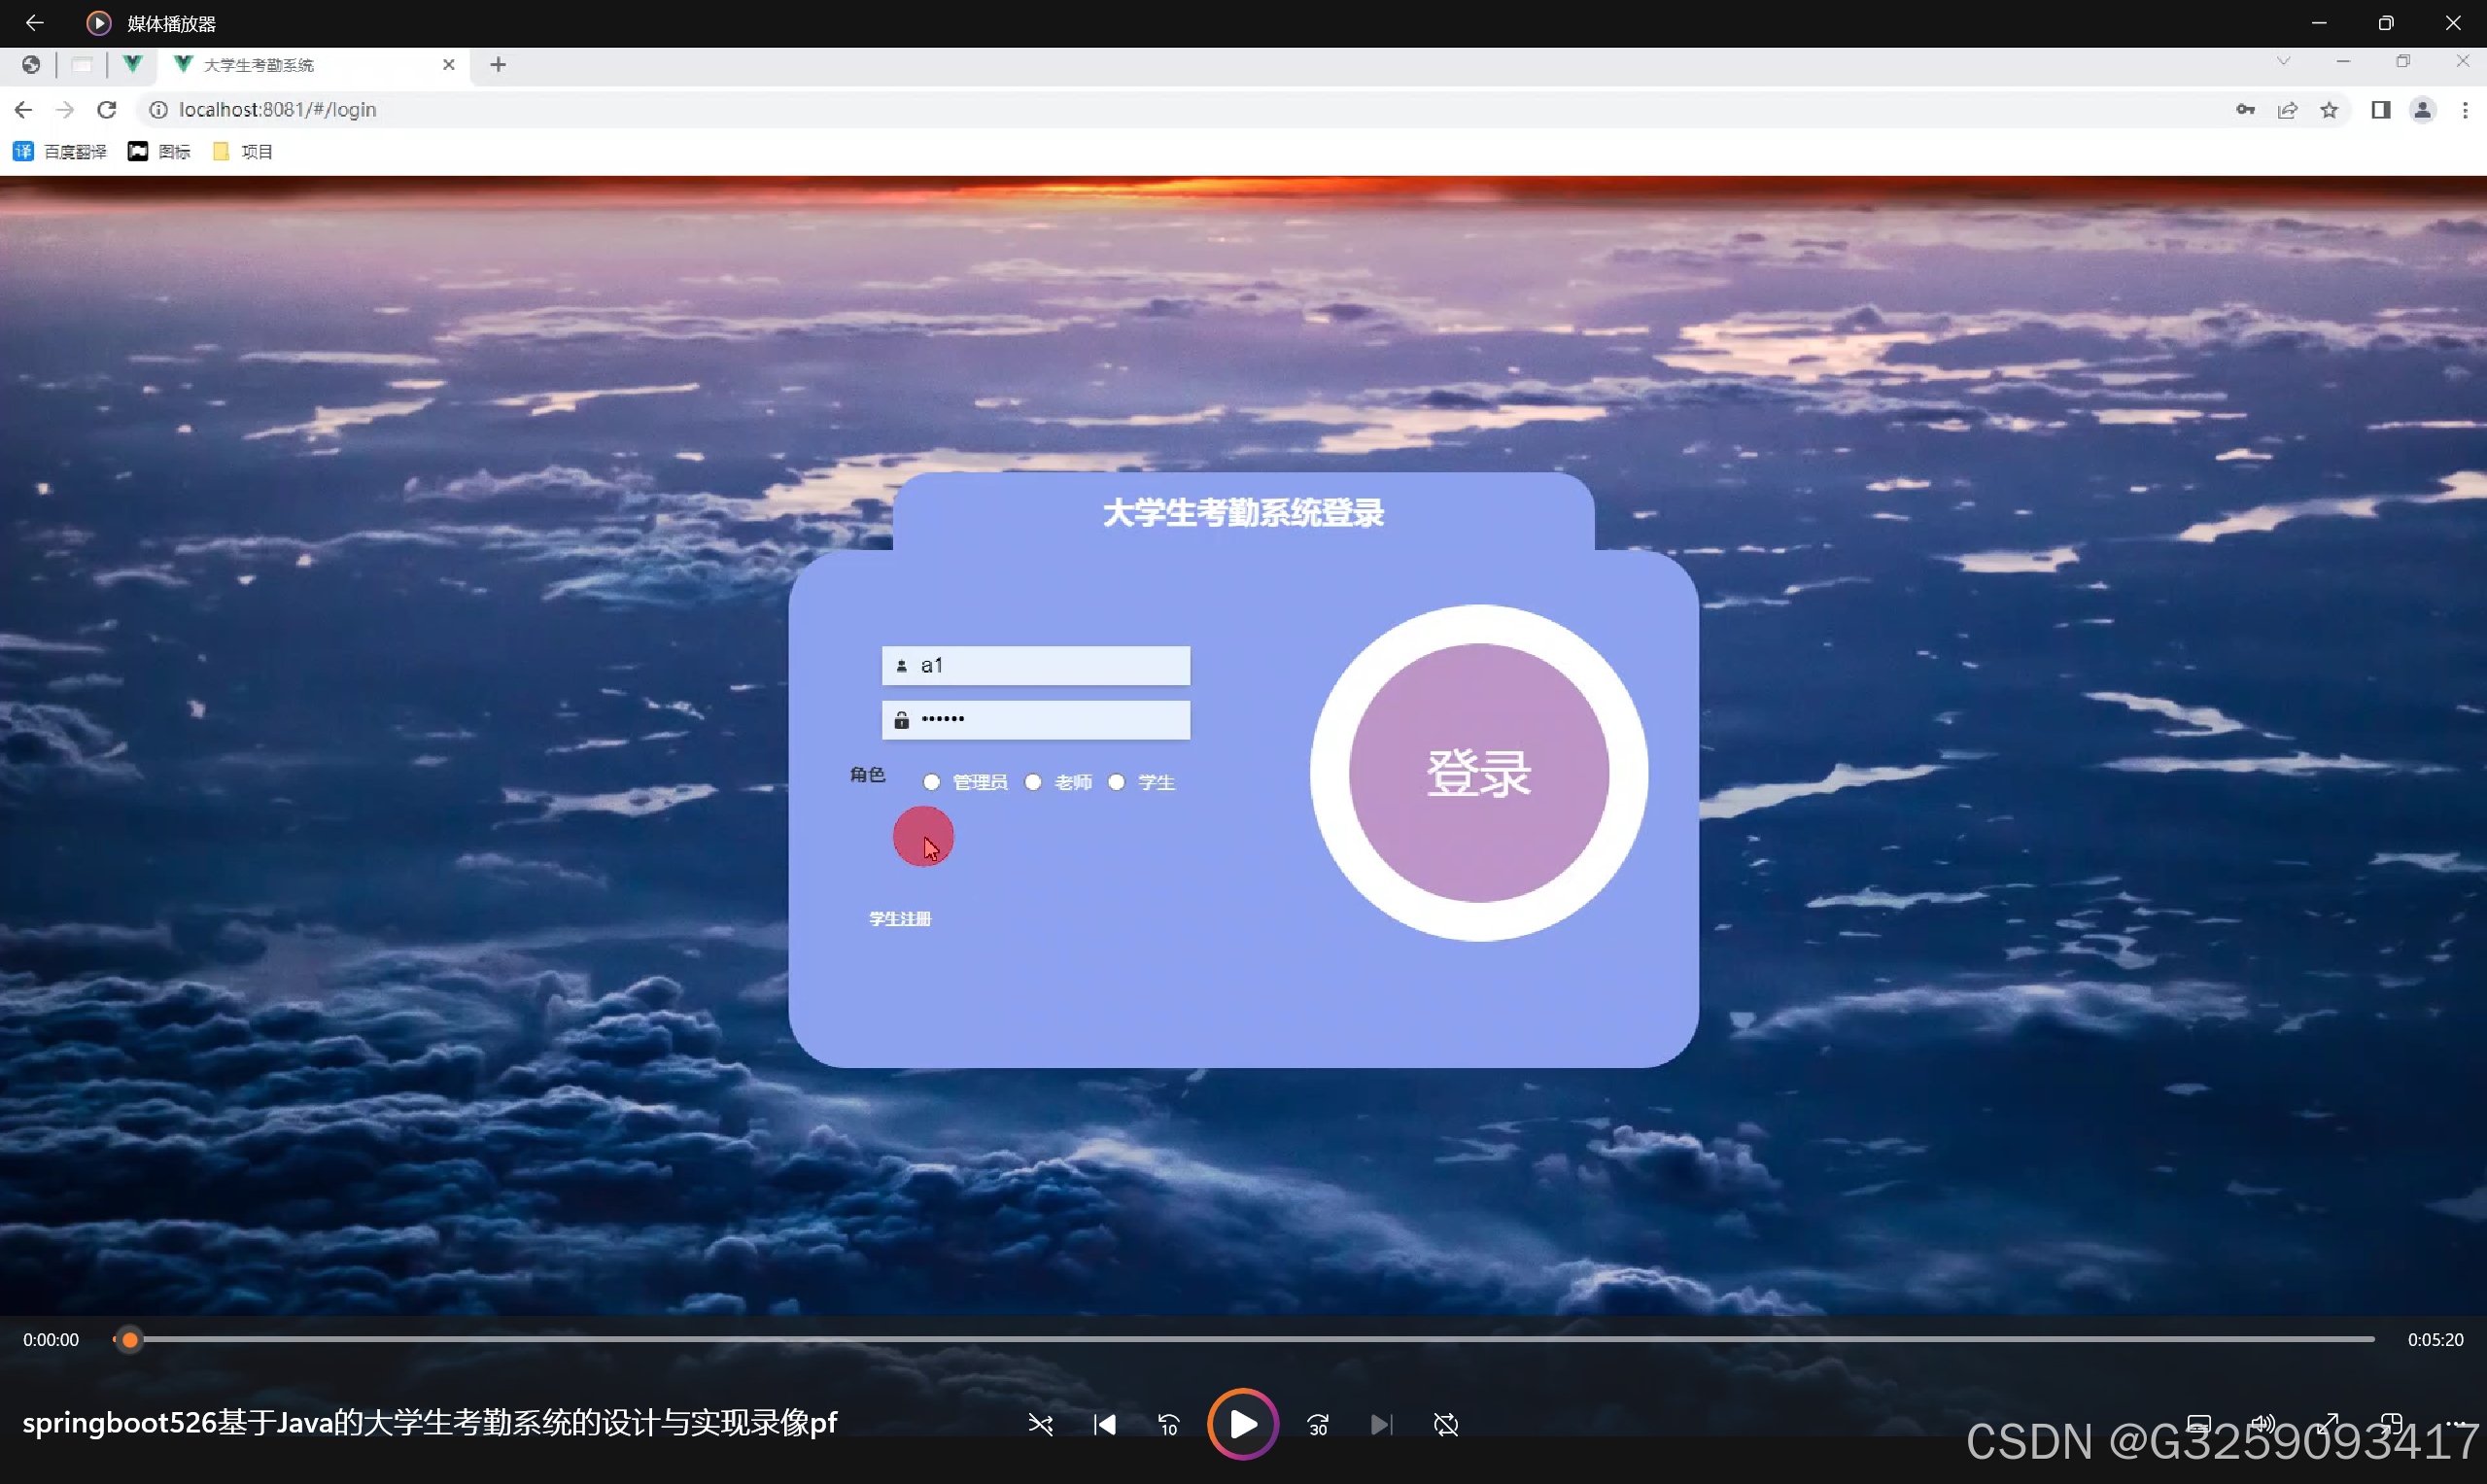Screen dimensions: 2487x1484
Task: Skip forward 30 seconds
Action: 1318,1424
